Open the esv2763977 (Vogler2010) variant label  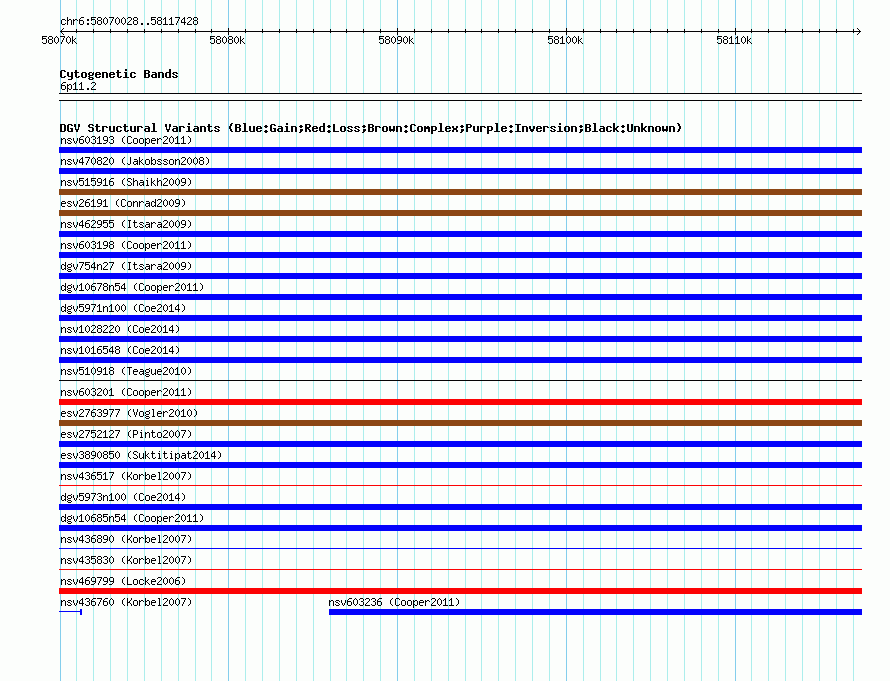pyautogui.click(x=129, y=413)
